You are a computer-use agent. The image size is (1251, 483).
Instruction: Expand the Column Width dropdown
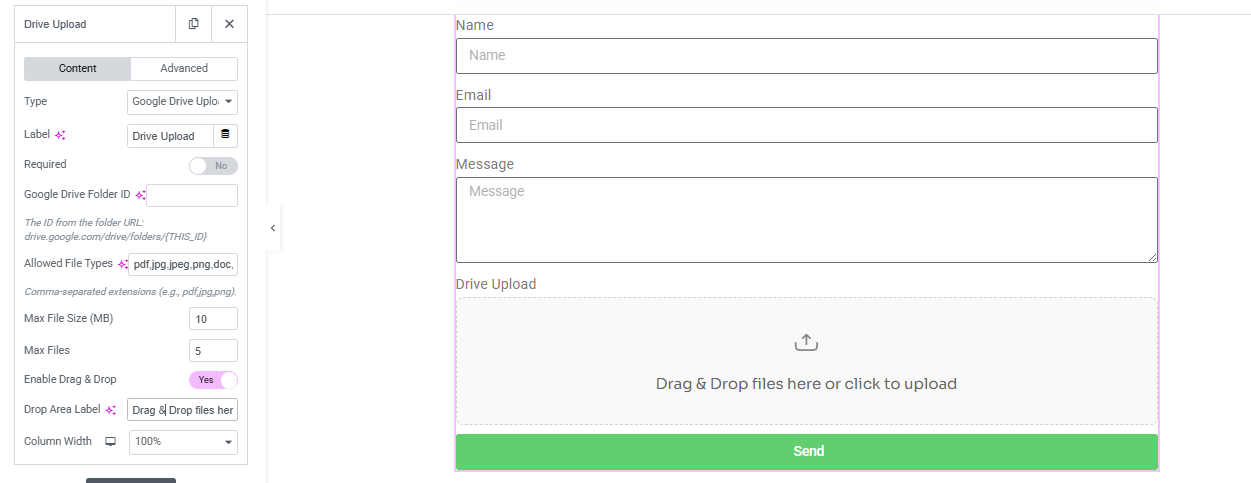(x=183, y=442)
